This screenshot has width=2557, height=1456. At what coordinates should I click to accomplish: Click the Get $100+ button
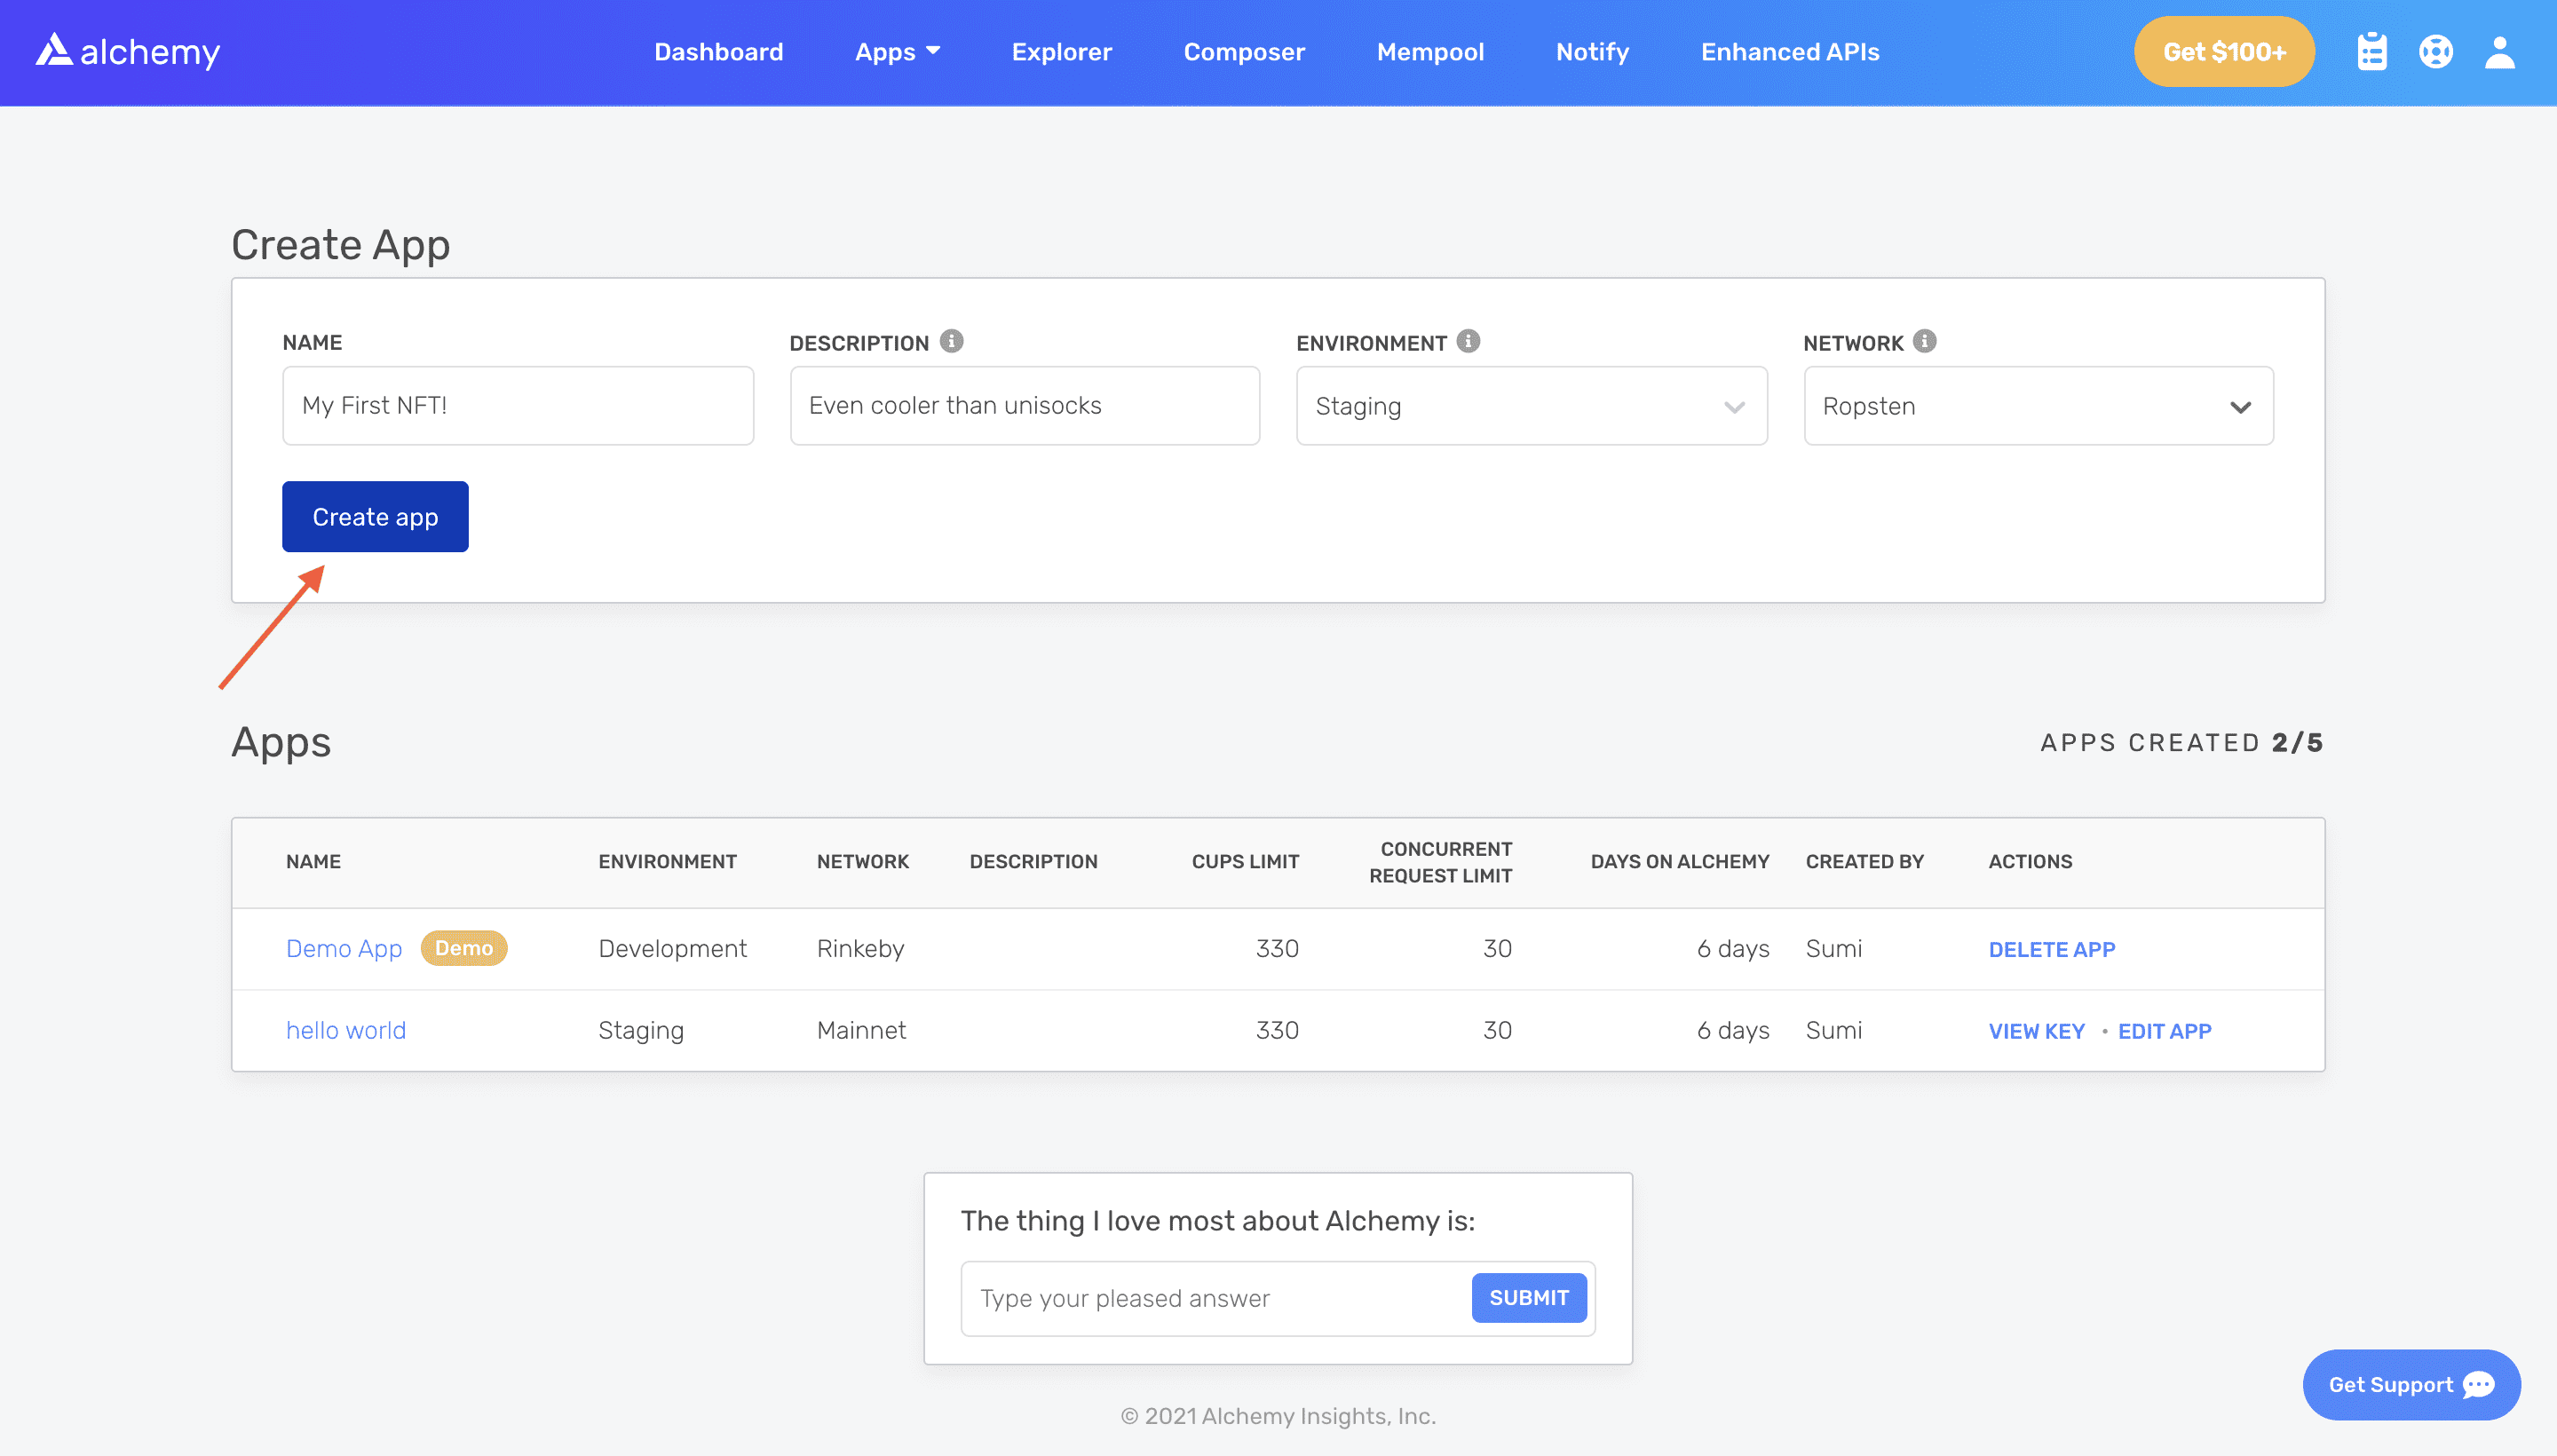(x=2223, y=51)
